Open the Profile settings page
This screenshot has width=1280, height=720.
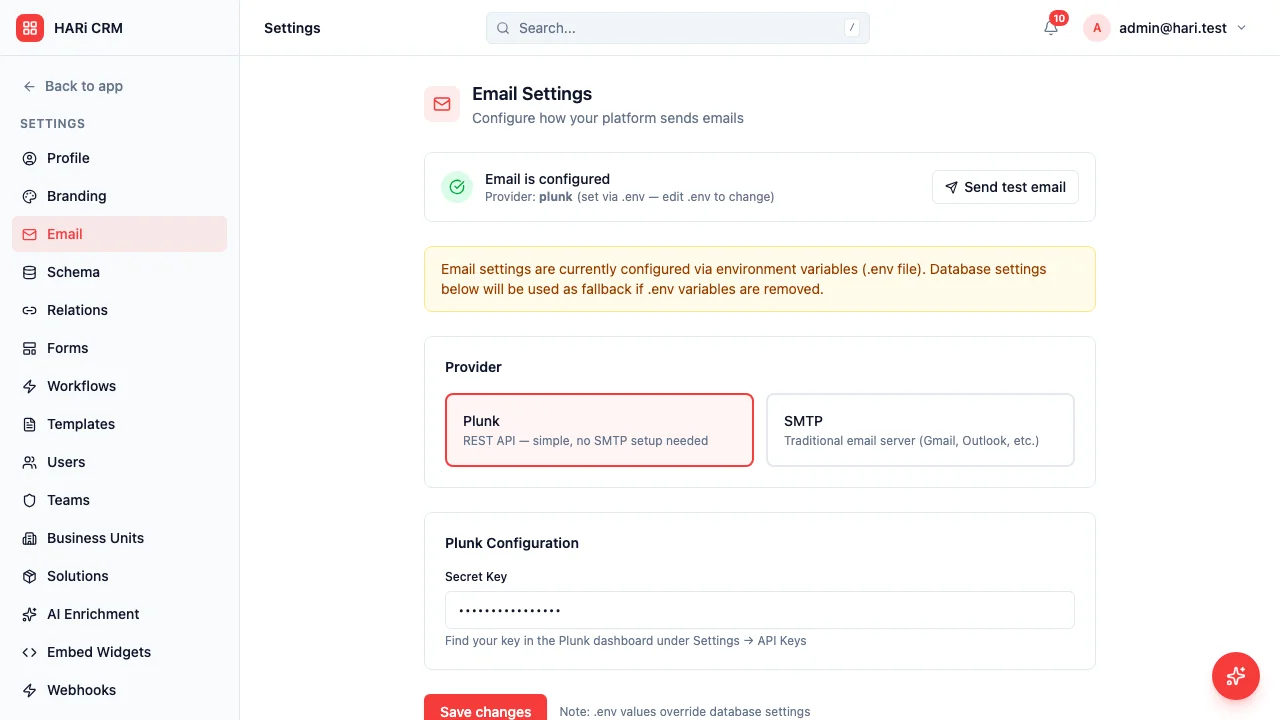point(68,158)
